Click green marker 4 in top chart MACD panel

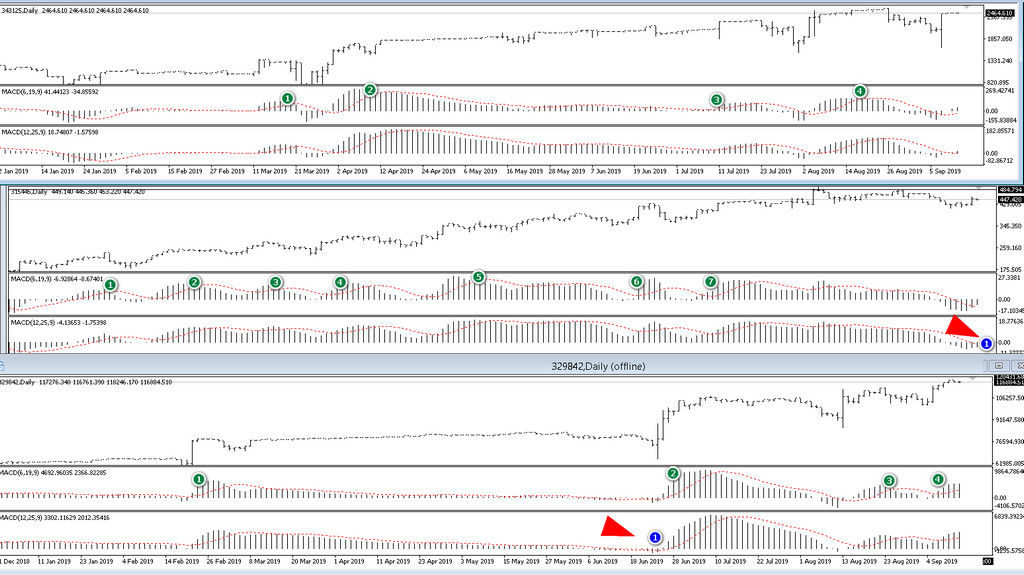pyautogui.click(x=860, y=91)
